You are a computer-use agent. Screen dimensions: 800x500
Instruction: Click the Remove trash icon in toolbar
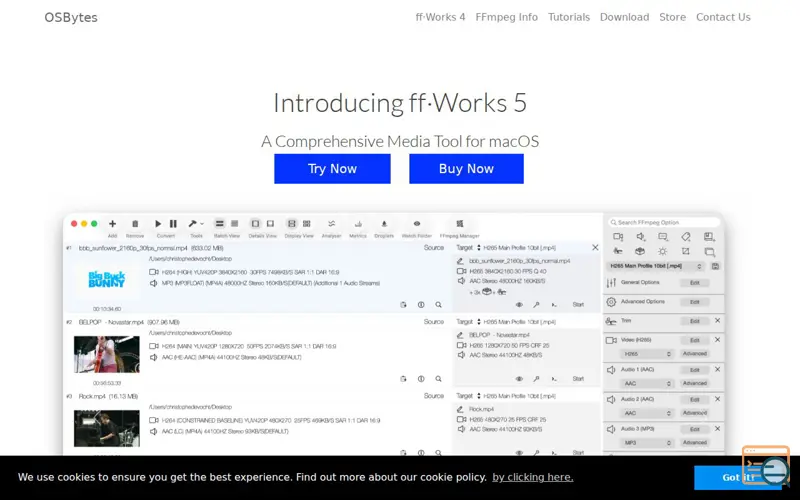pyautogui.click(x=135, y=223)
